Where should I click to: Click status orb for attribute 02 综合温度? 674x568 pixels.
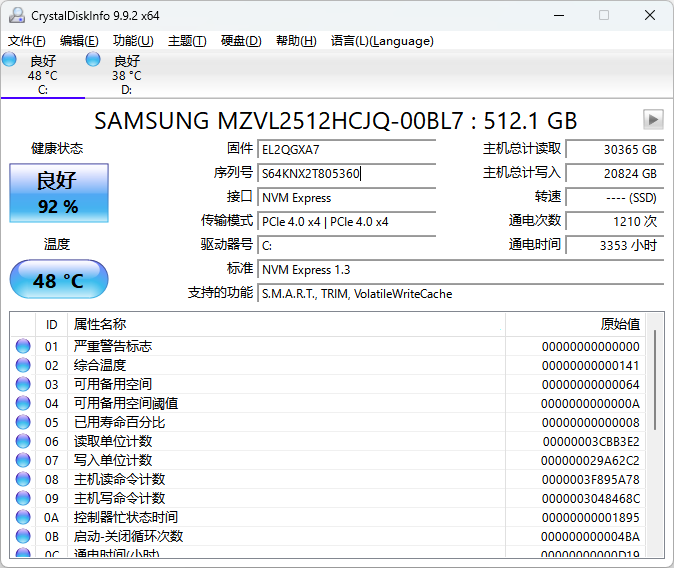[x=23, y=365]
